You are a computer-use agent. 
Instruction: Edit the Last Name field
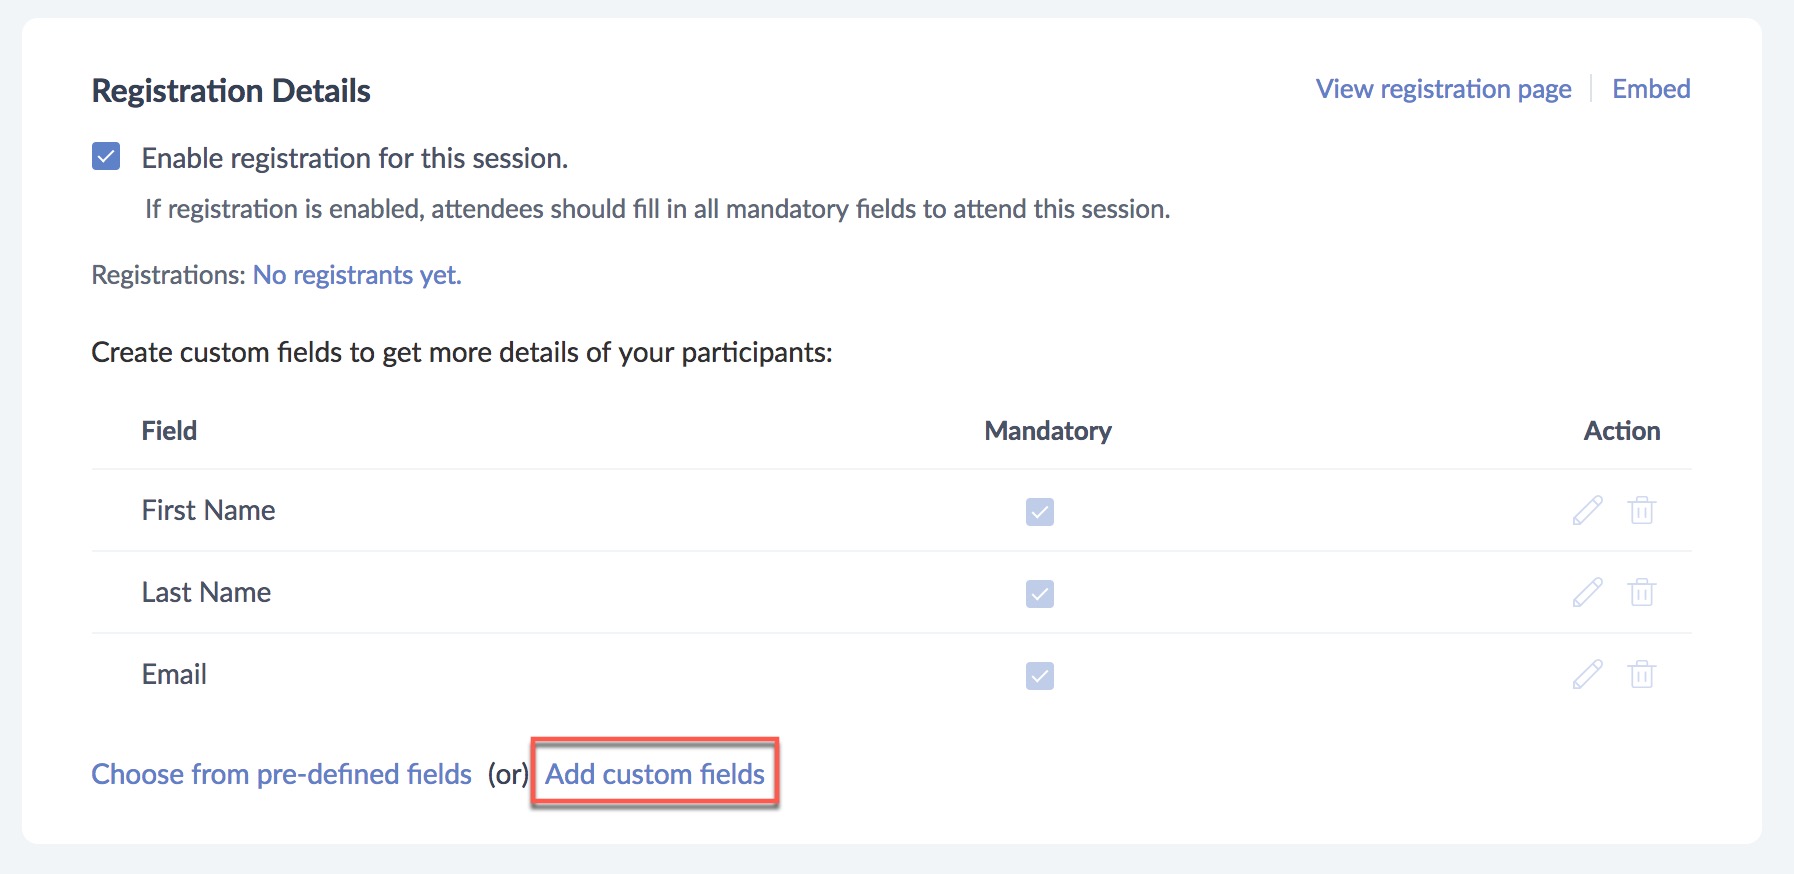1587,593
